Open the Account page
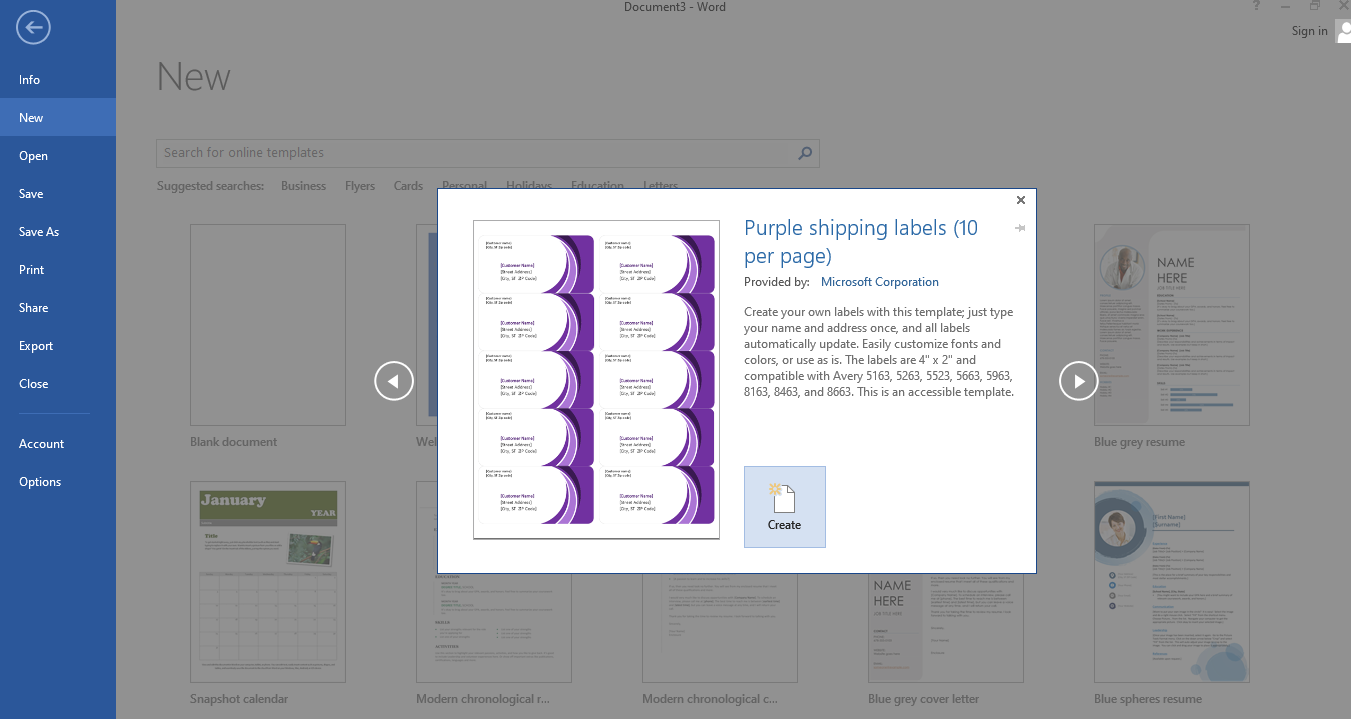Screen dimensions: 1351x719 point(58,444)
